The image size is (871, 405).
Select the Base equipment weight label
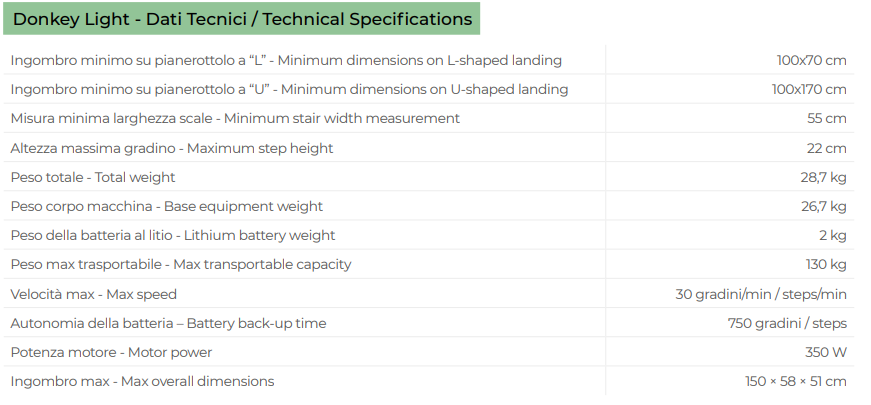(167, 206)
